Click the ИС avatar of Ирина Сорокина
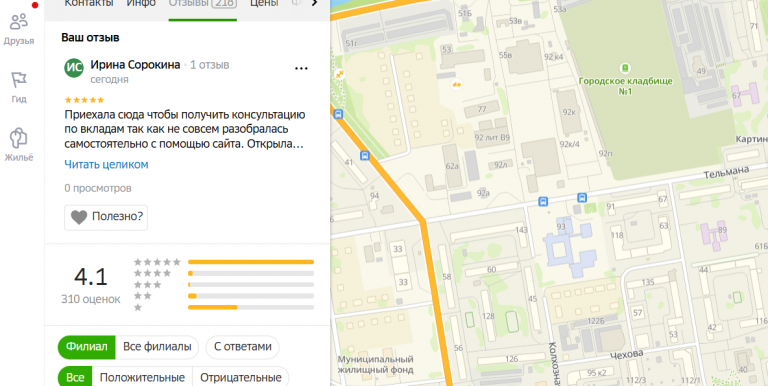The image size is (768, 386). click(74, 68)
